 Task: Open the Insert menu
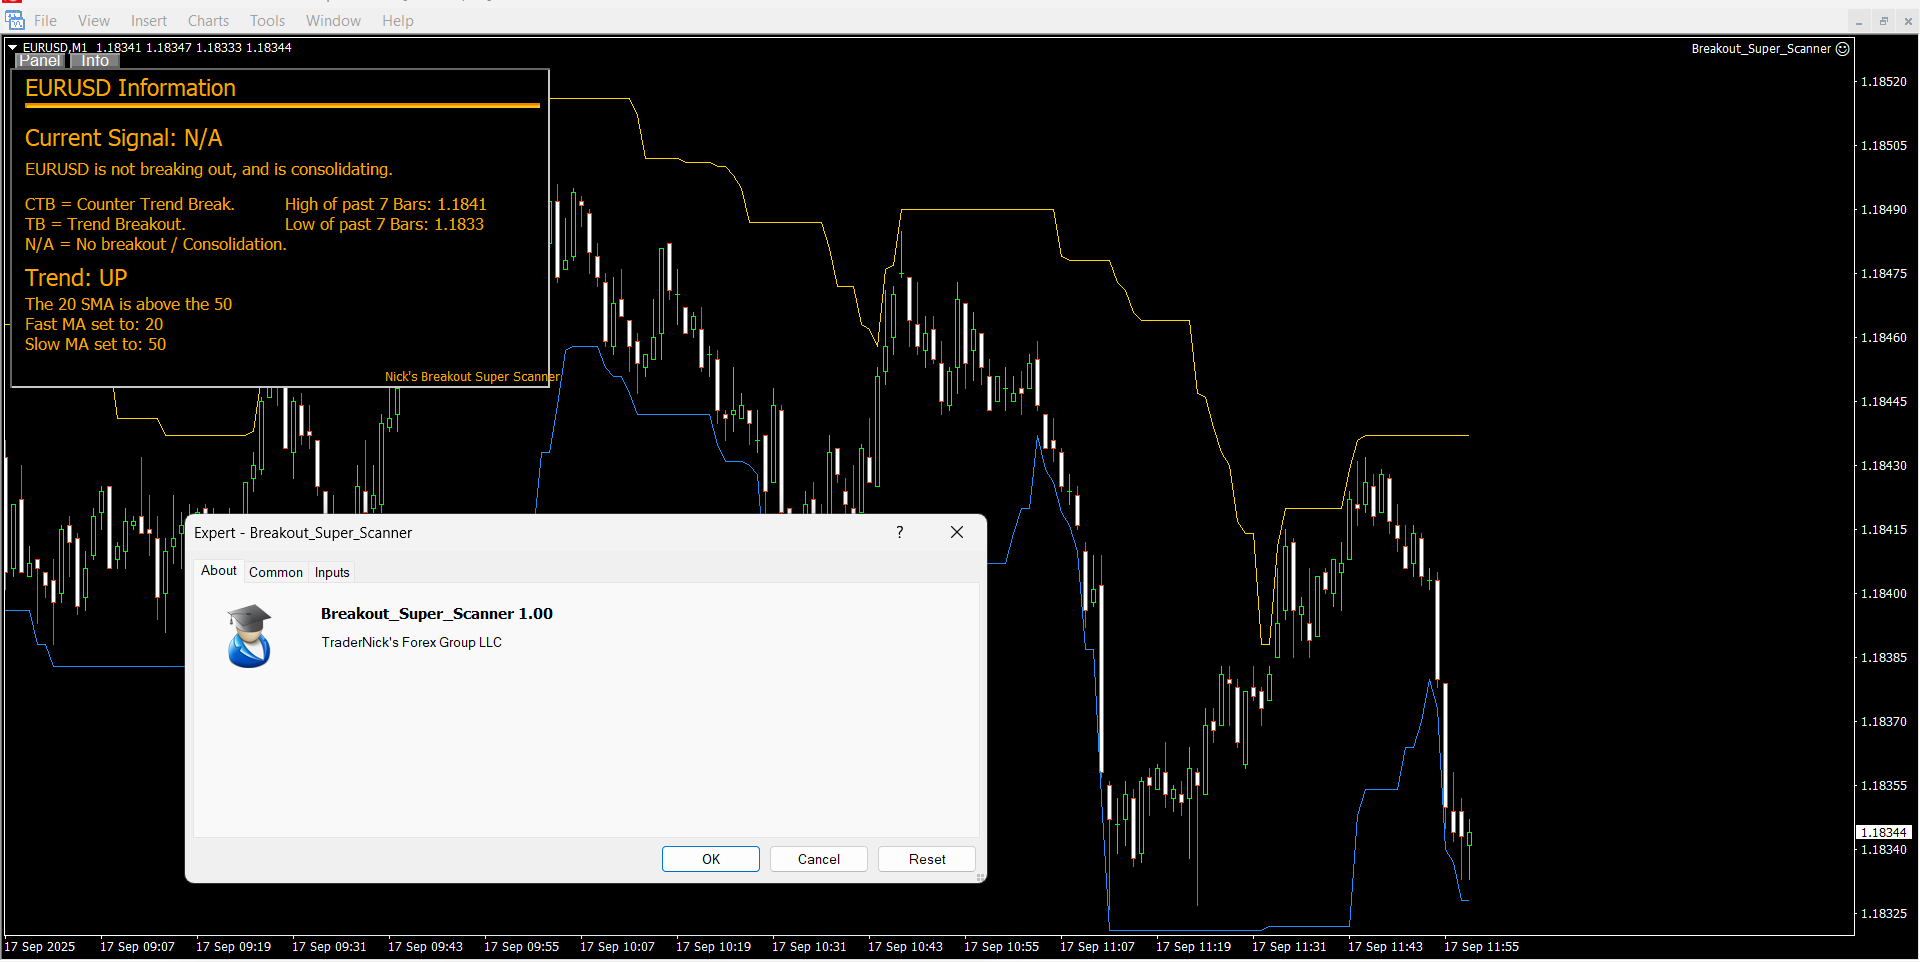(149, 21)
